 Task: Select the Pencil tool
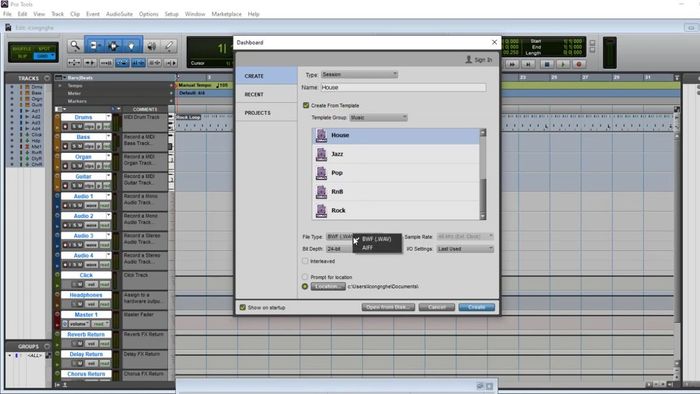click(x=169, y=46)
